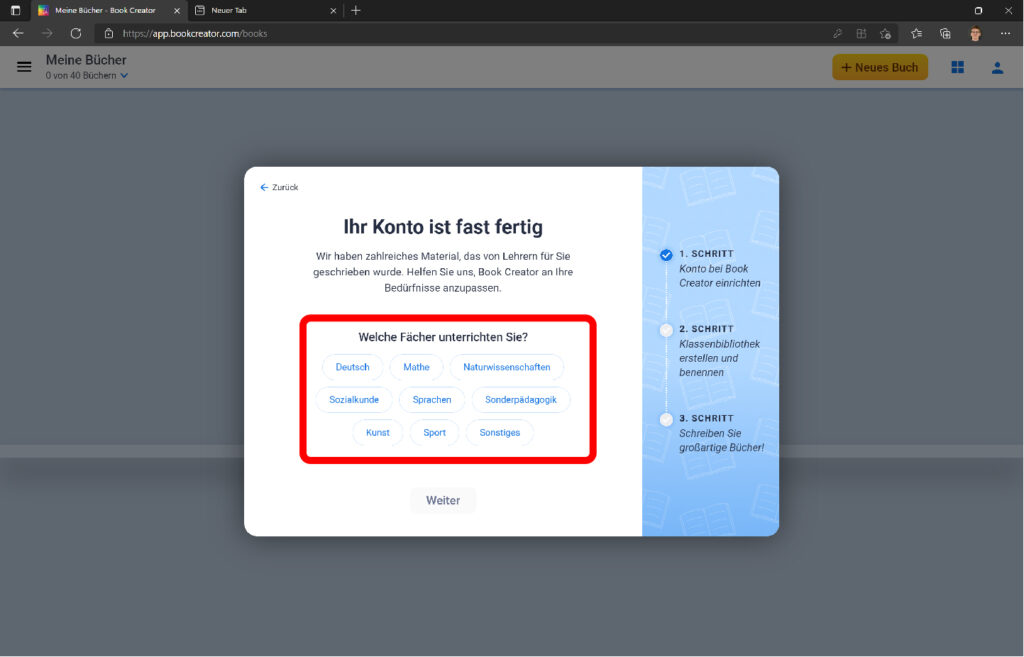Toggle the Naturwissenschaften subject chip

(x=506, y=367)
